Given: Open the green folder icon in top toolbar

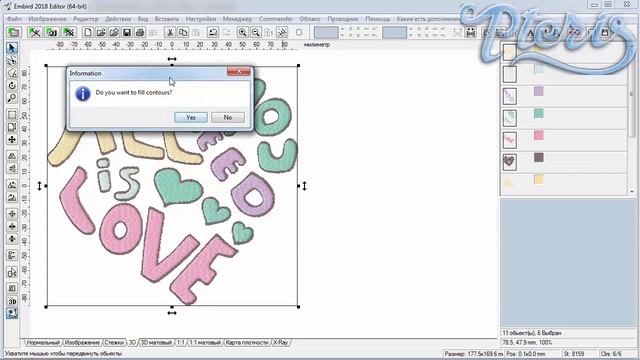Looking at the screenshot, I should pyautogui.click(x=13, y=32).
